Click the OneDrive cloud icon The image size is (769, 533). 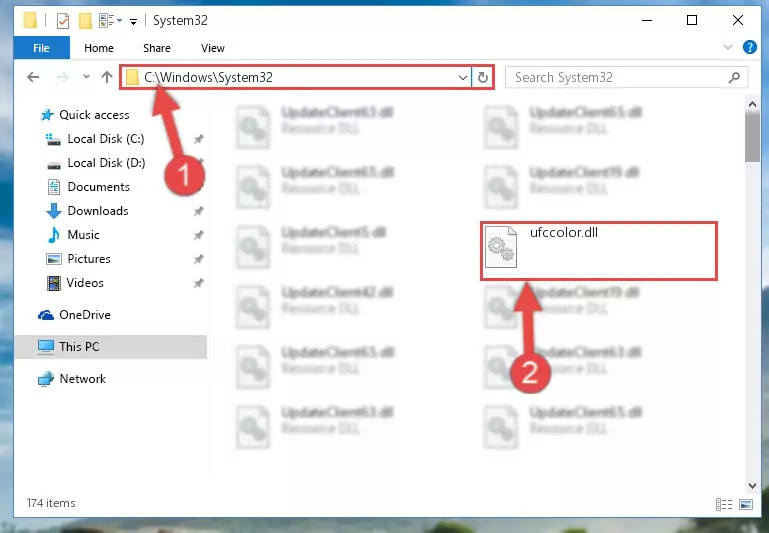point(46,315)
